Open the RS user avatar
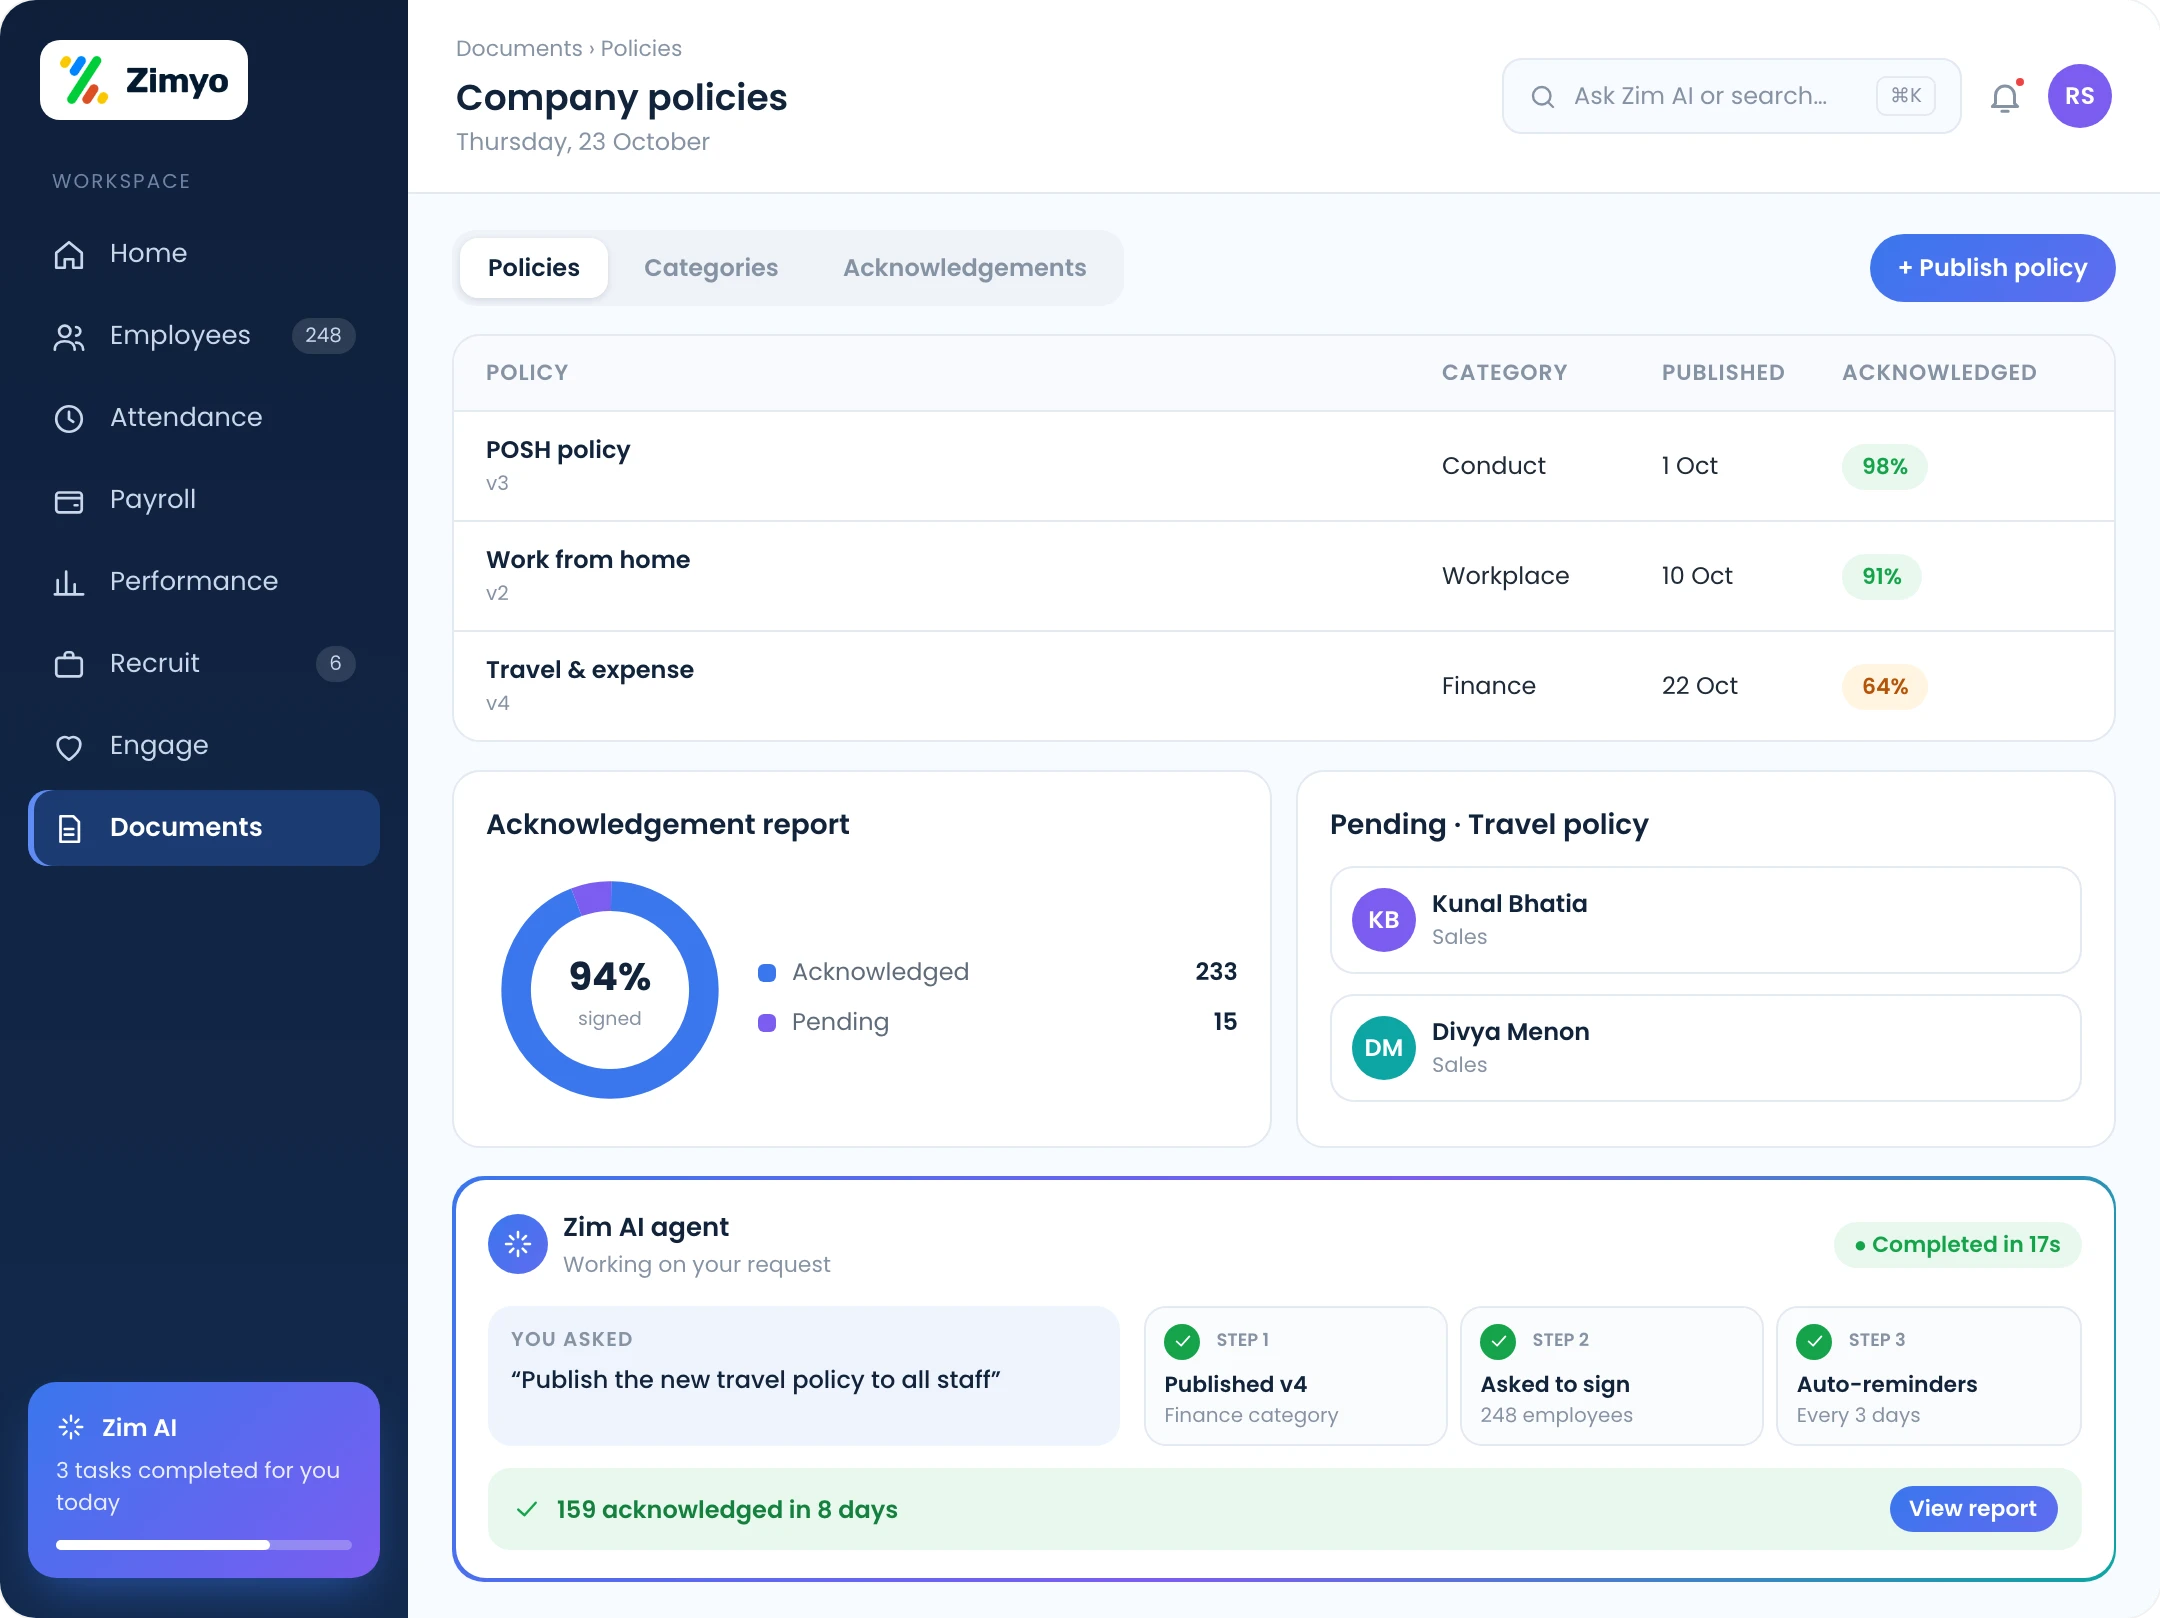 (2079, 96)
